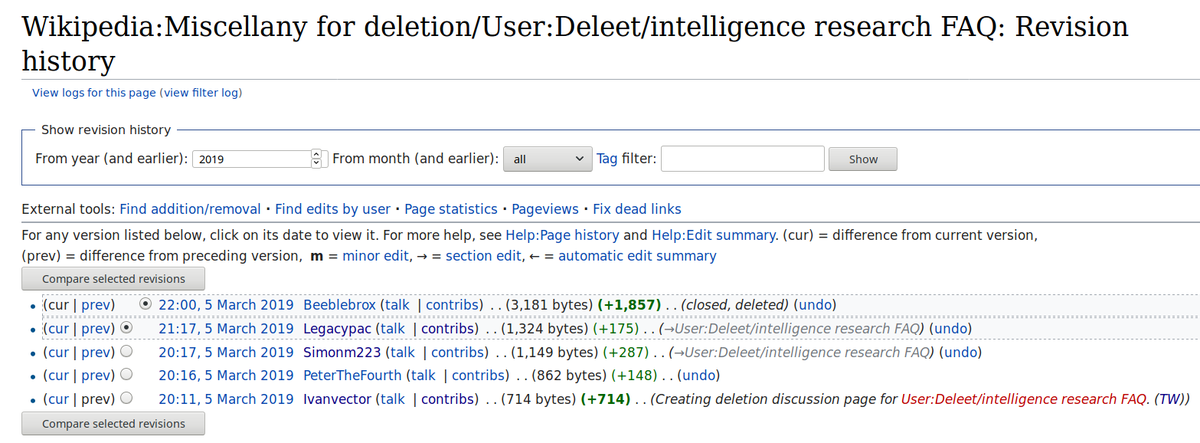Open the '20:11, 5 March 2019' revision
1200x443 pixels.
[226, 399]
